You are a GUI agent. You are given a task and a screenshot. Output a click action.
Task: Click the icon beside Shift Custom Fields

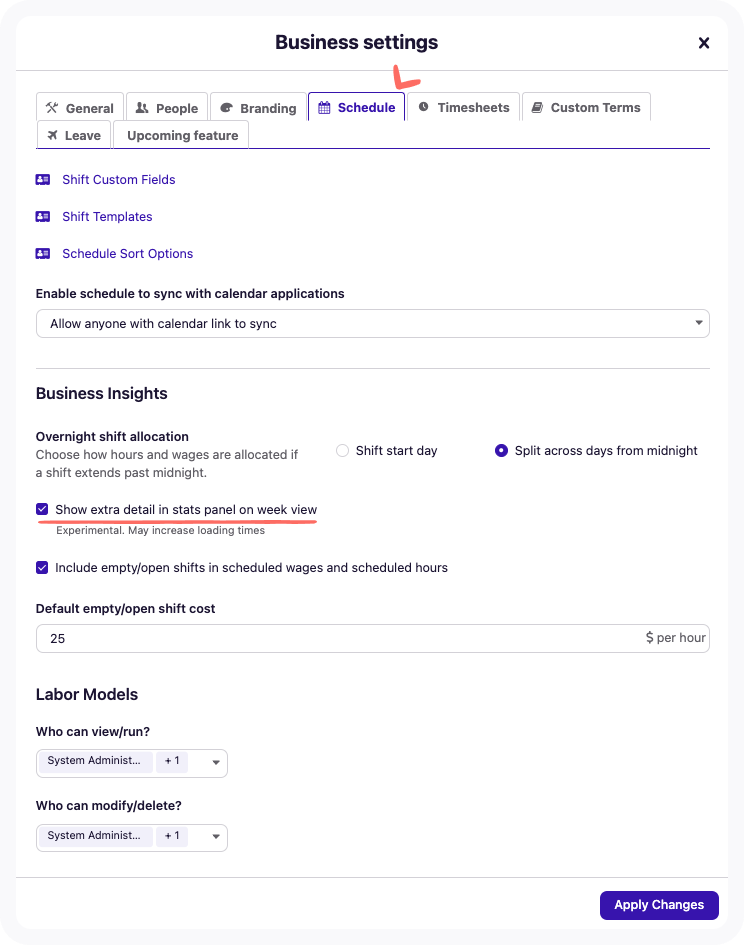click(42, 179)
